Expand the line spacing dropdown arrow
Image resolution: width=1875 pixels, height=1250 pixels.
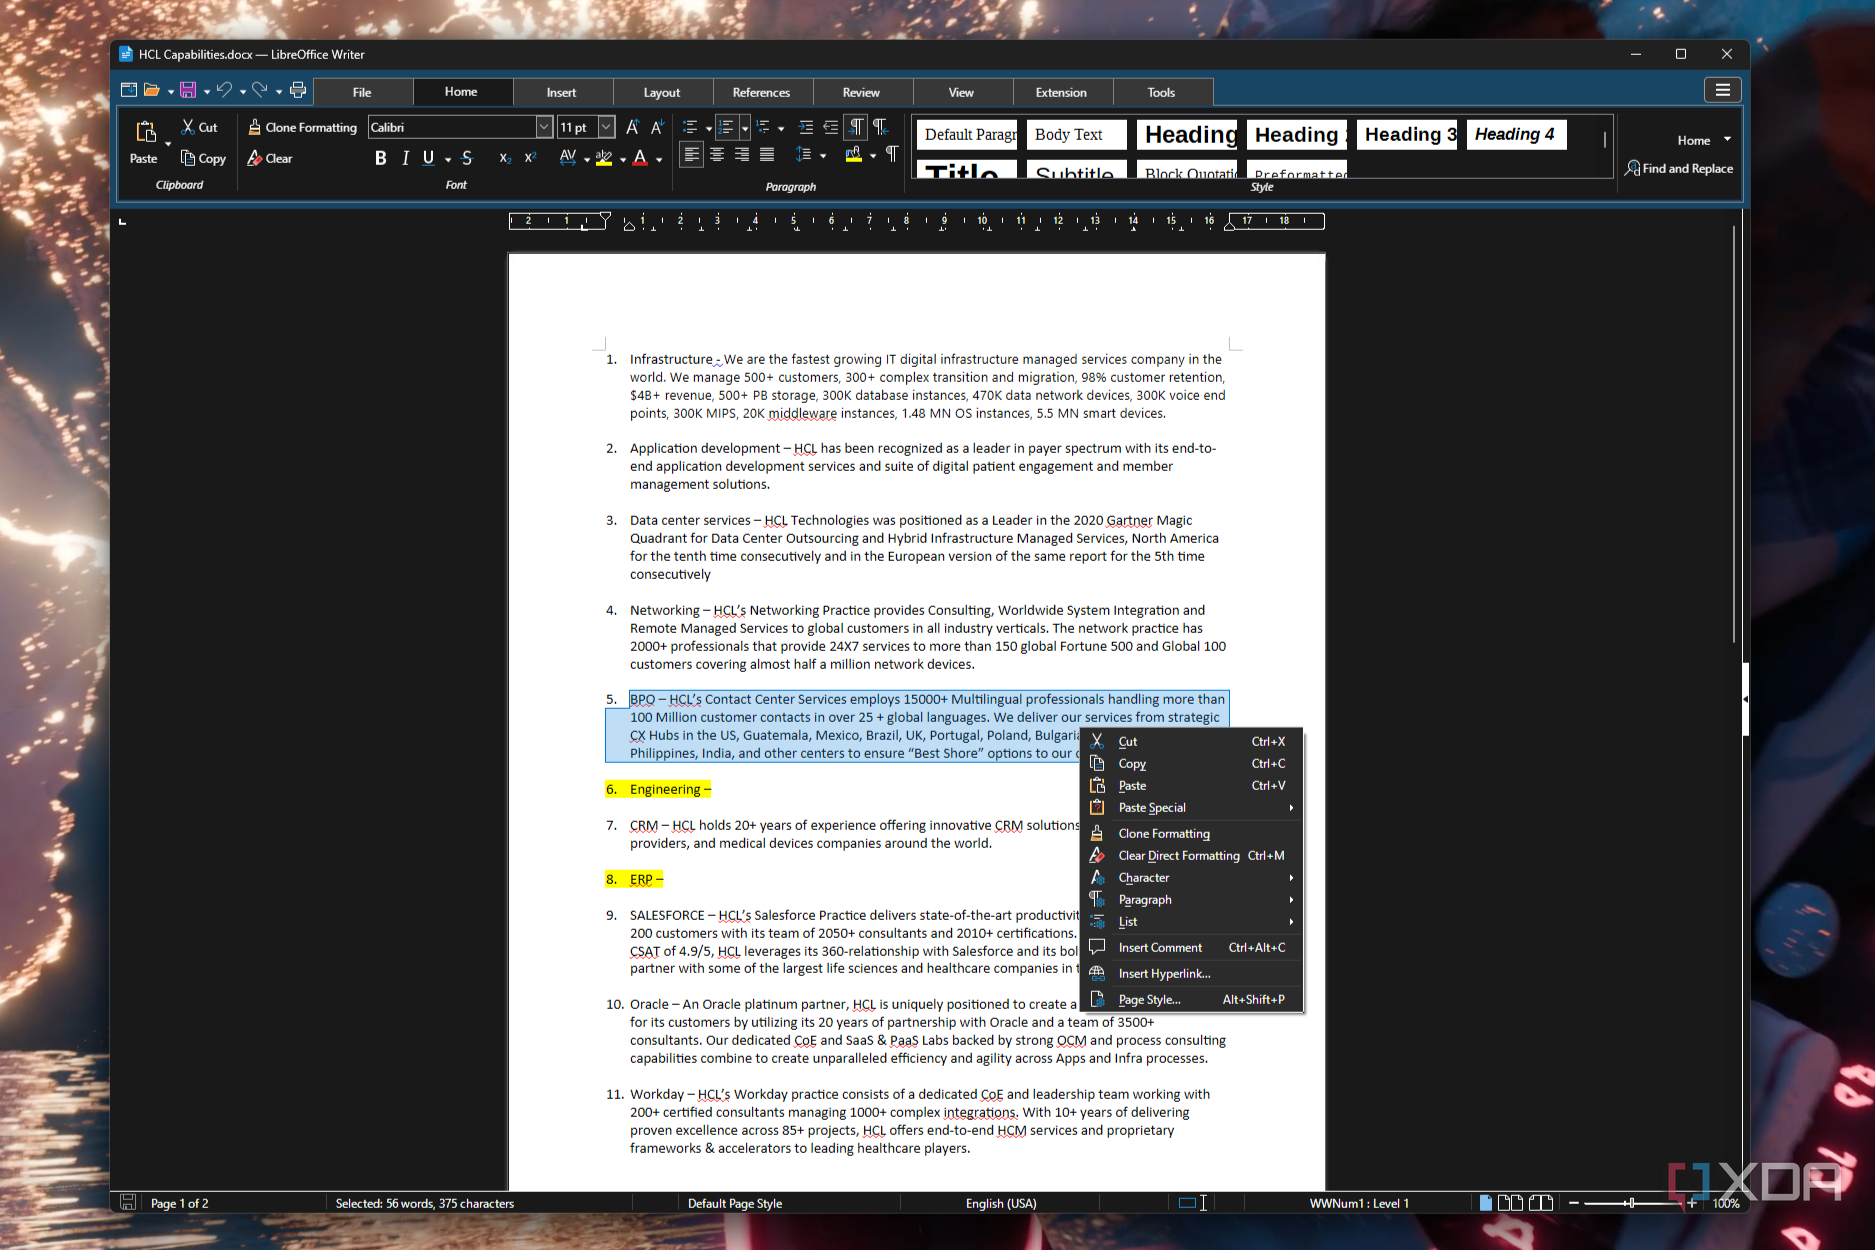[x=823, y=155]
